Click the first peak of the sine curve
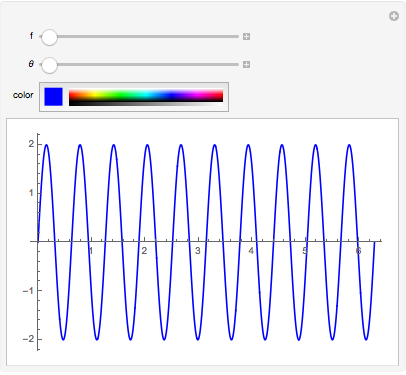Screen dimensions: 406x375 click(x=46, y=145)
